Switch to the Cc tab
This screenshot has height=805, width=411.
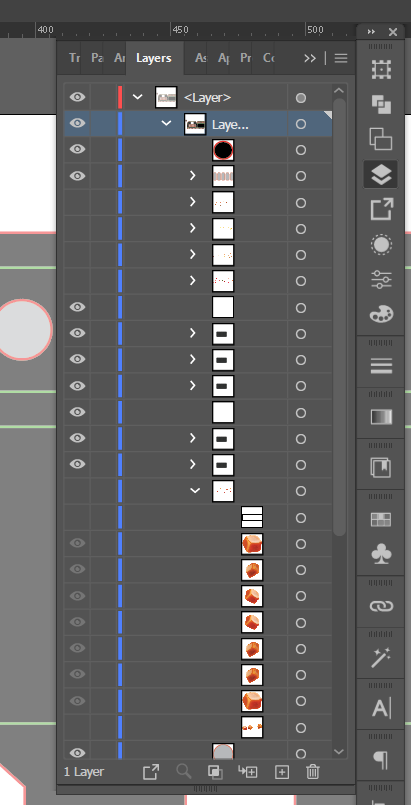pos(268,58)
